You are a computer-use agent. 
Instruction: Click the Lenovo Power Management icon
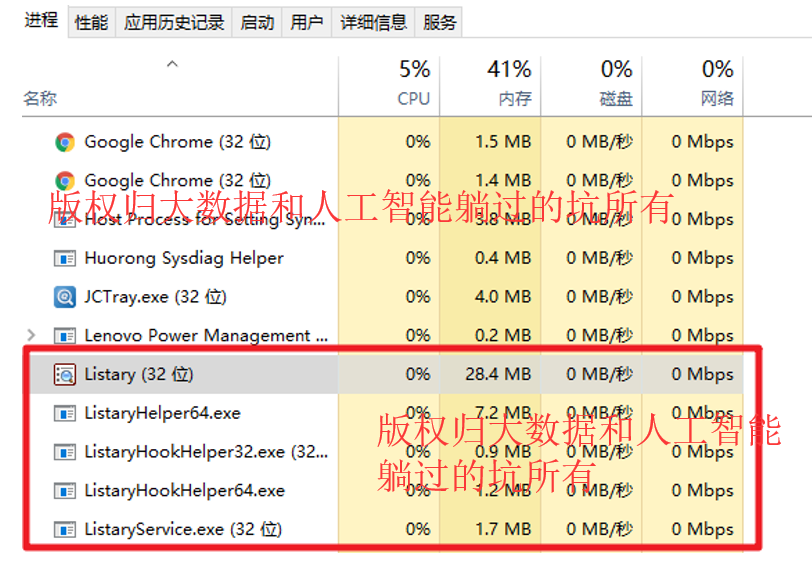[x=65, y=336]
